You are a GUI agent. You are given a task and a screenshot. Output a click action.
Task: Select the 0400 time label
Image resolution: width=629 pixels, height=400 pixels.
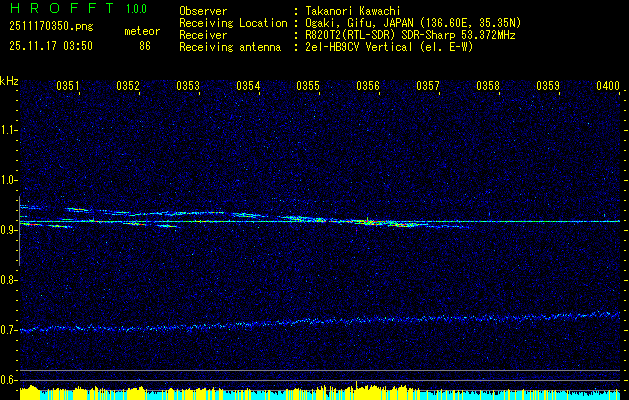607,86
